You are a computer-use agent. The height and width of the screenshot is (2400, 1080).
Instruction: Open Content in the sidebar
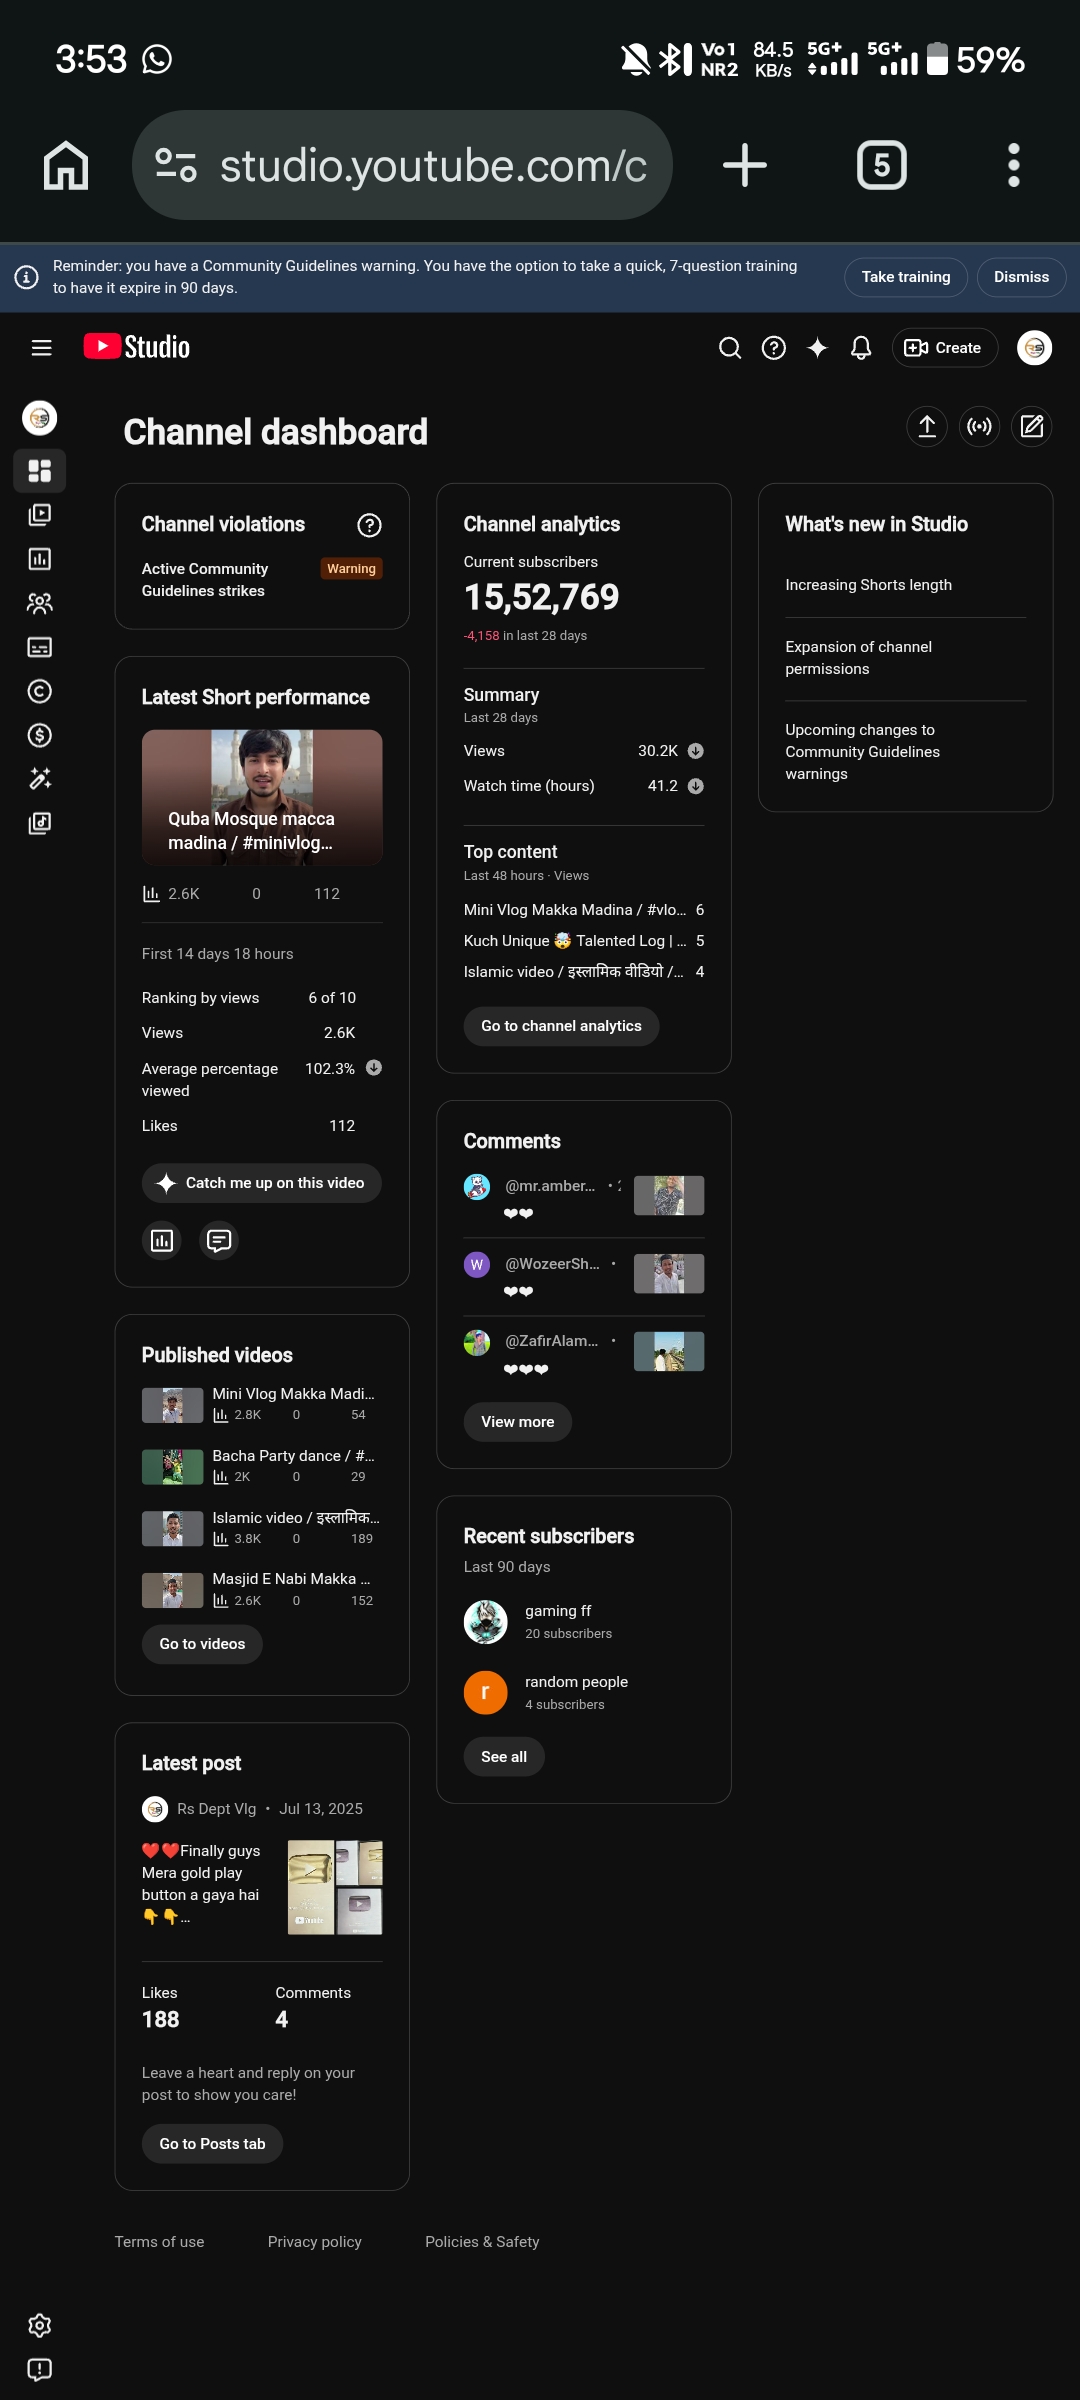(x=40, y=515)
